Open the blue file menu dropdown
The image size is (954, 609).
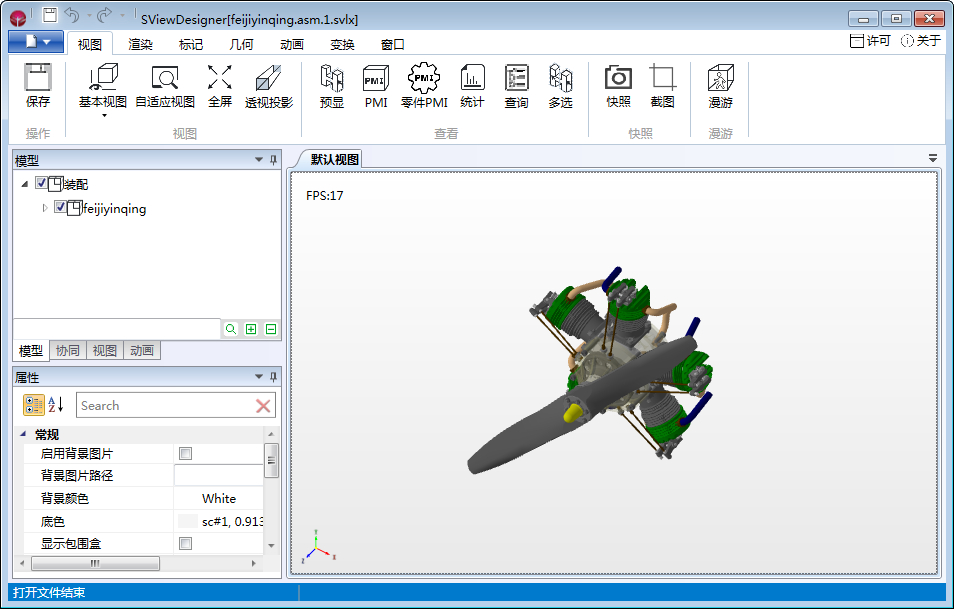[36, 42]
